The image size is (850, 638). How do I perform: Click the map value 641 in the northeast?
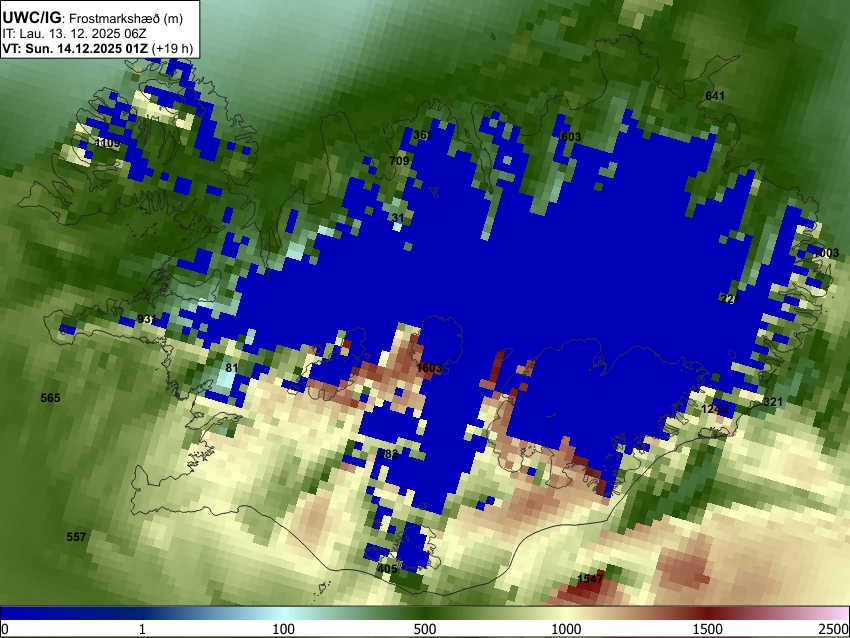coord(714,96)
